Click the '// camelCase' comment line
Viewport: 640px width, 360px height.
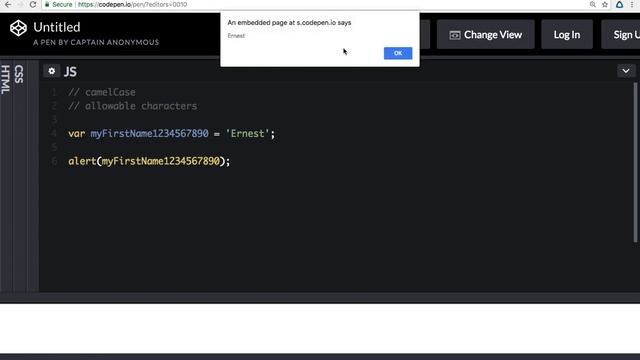[x=102, y=92]
